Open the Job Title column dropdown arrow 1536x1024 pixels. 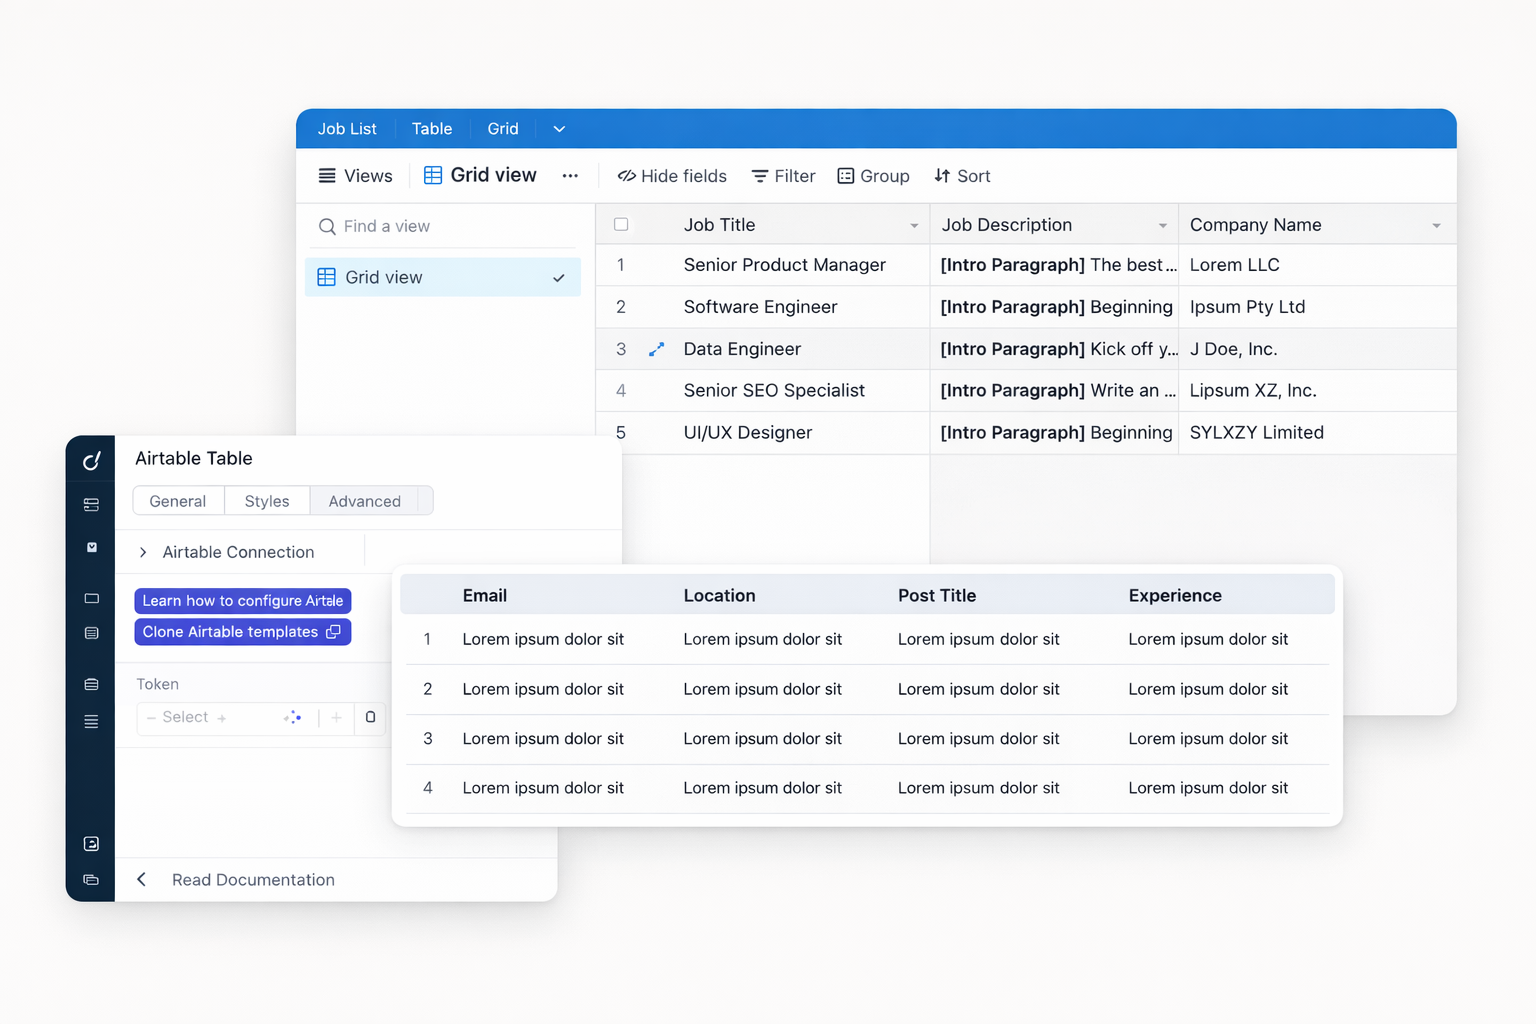click(914, 226)
